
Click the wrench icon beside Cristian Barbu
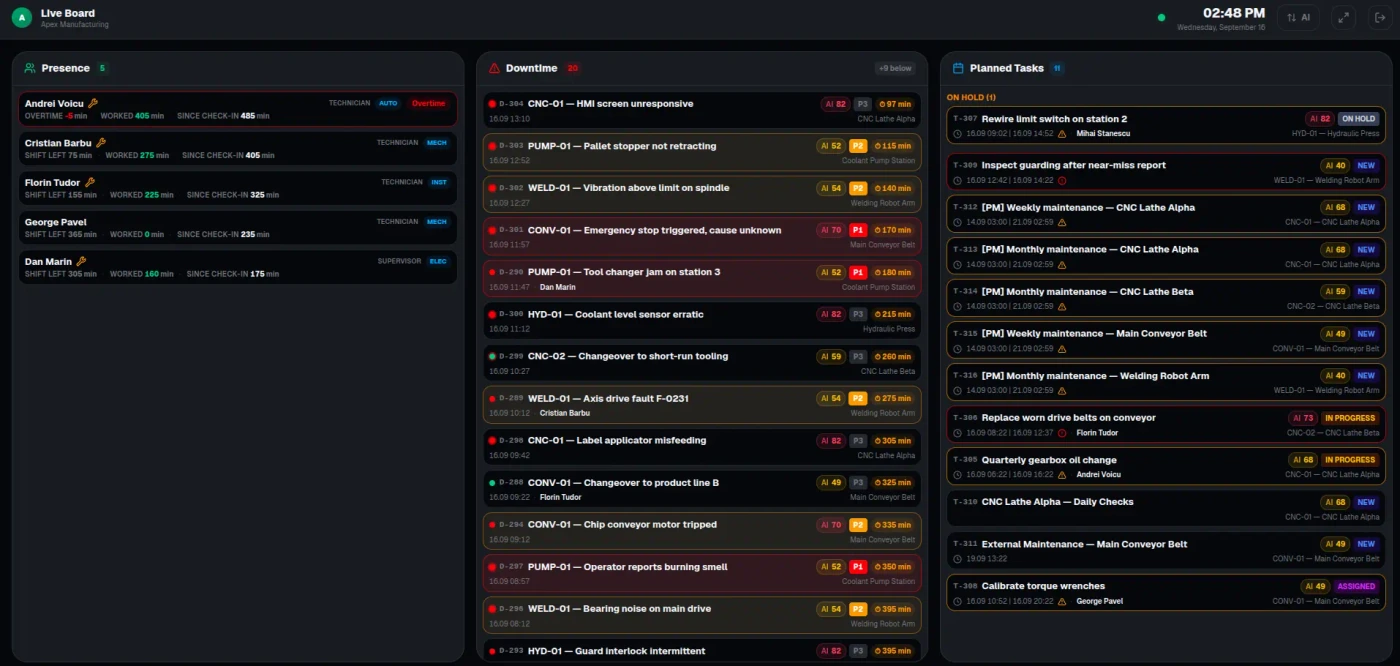pyautogui.click(x=101, y=143)
